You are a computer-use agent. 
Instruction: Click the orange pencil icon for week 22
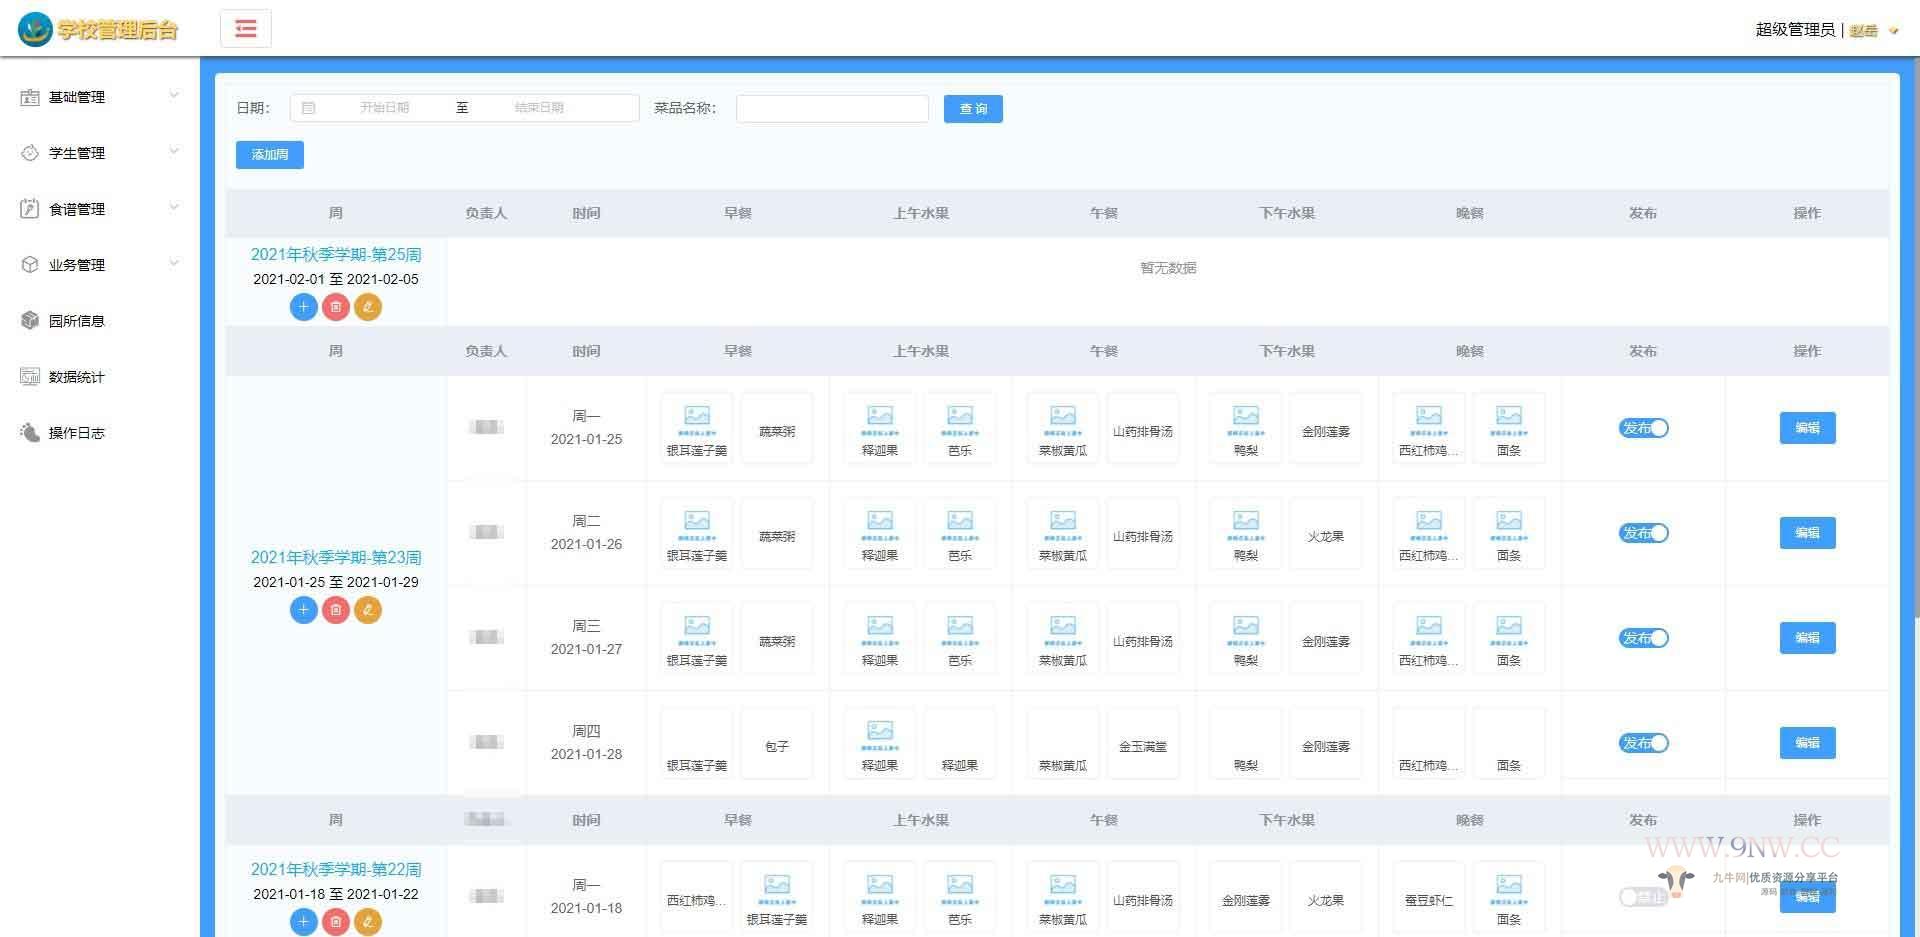point(368,921)
